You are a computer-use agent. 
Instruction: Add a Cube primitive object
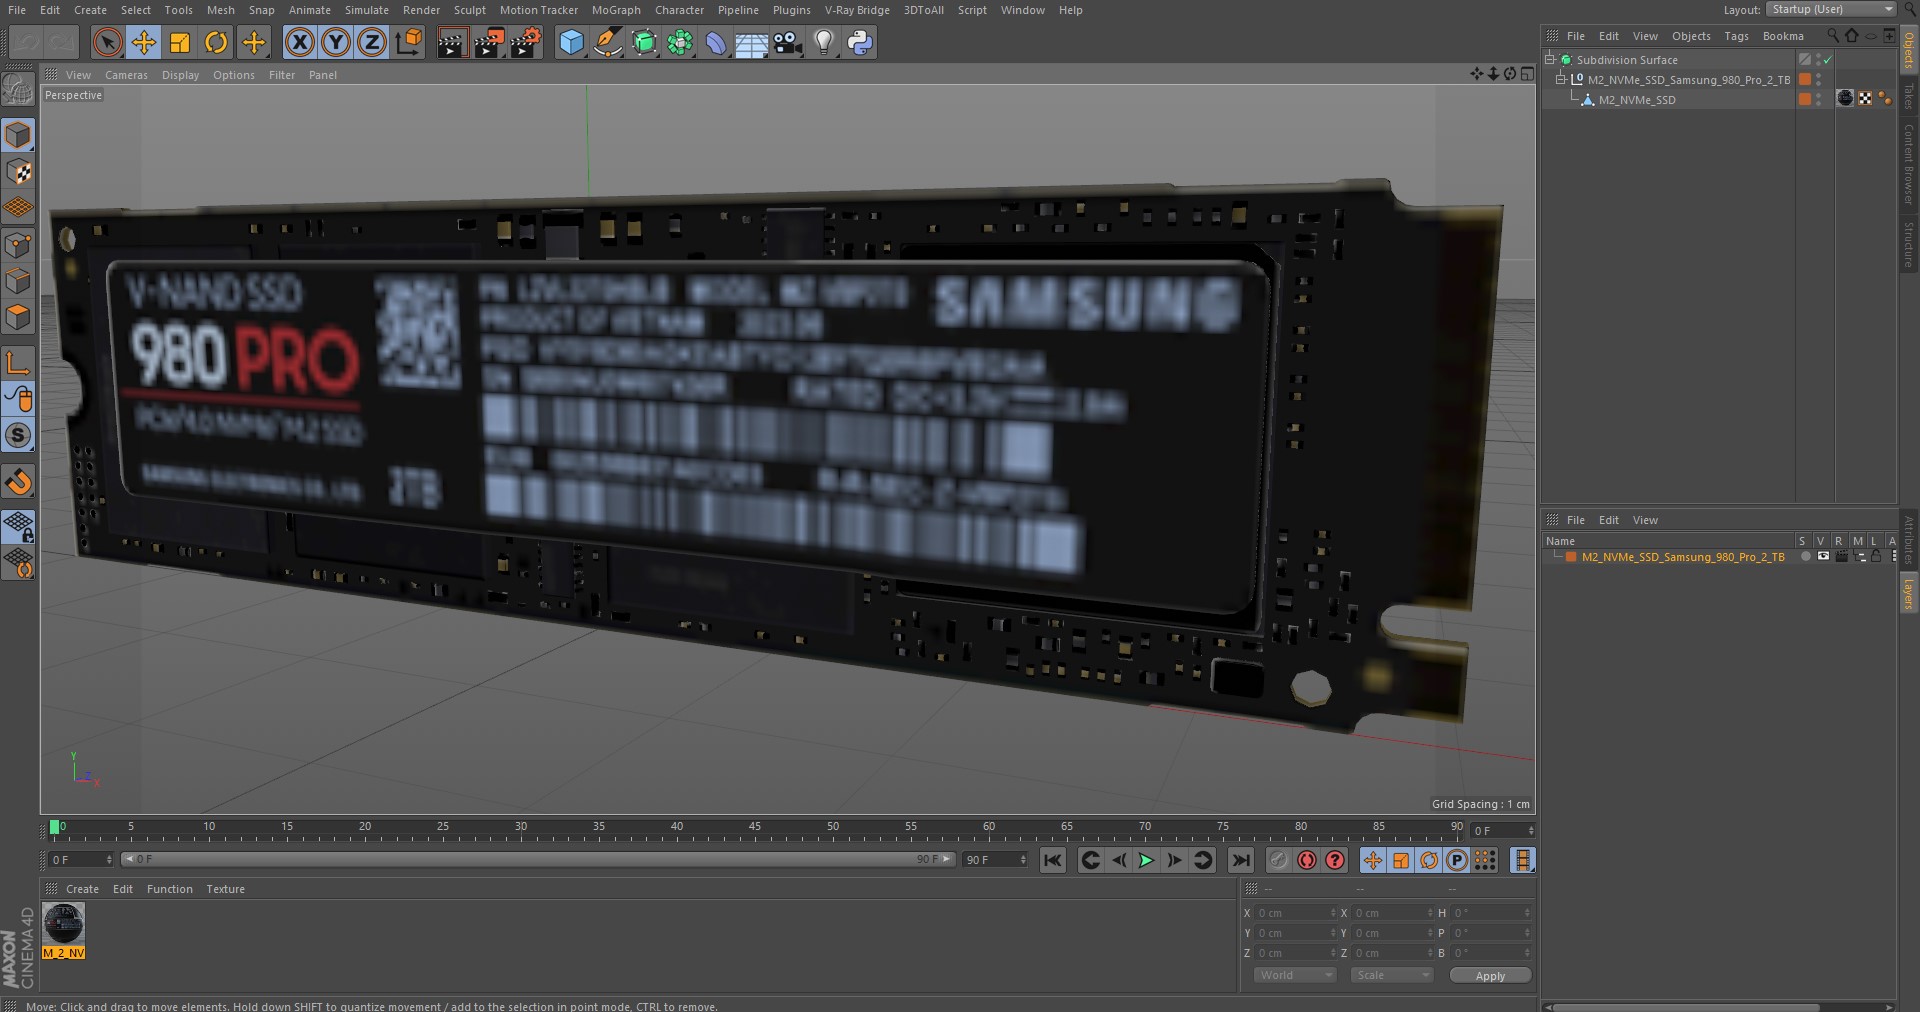click(x=571, y=42)
